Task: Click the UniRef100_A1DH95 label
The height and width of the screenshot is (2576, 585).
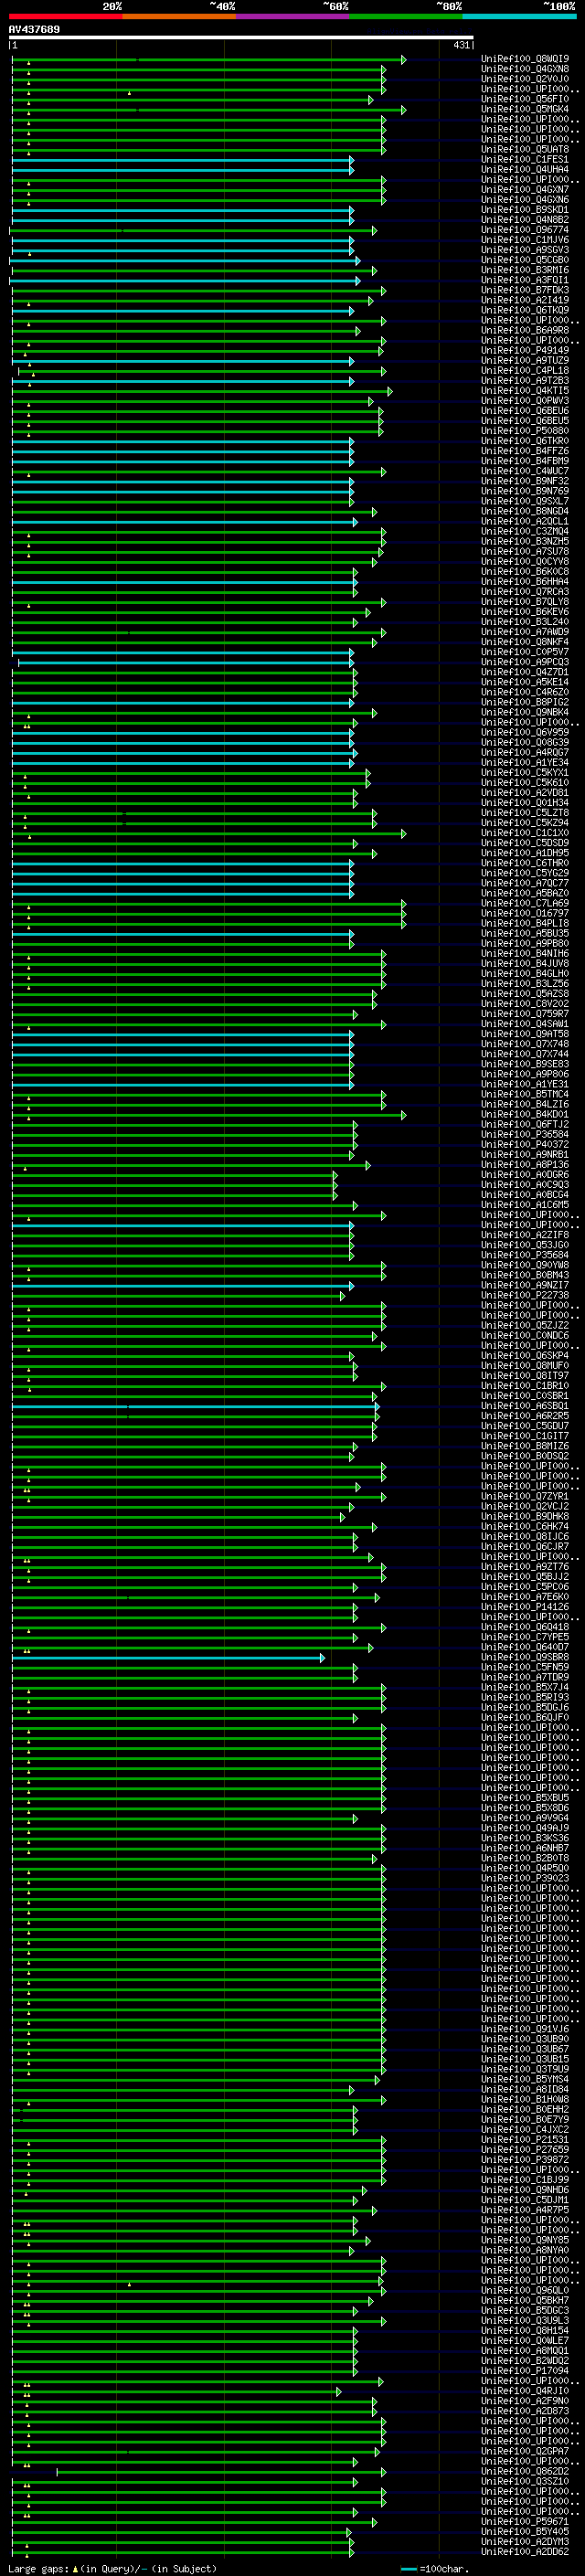Action: 525,853
